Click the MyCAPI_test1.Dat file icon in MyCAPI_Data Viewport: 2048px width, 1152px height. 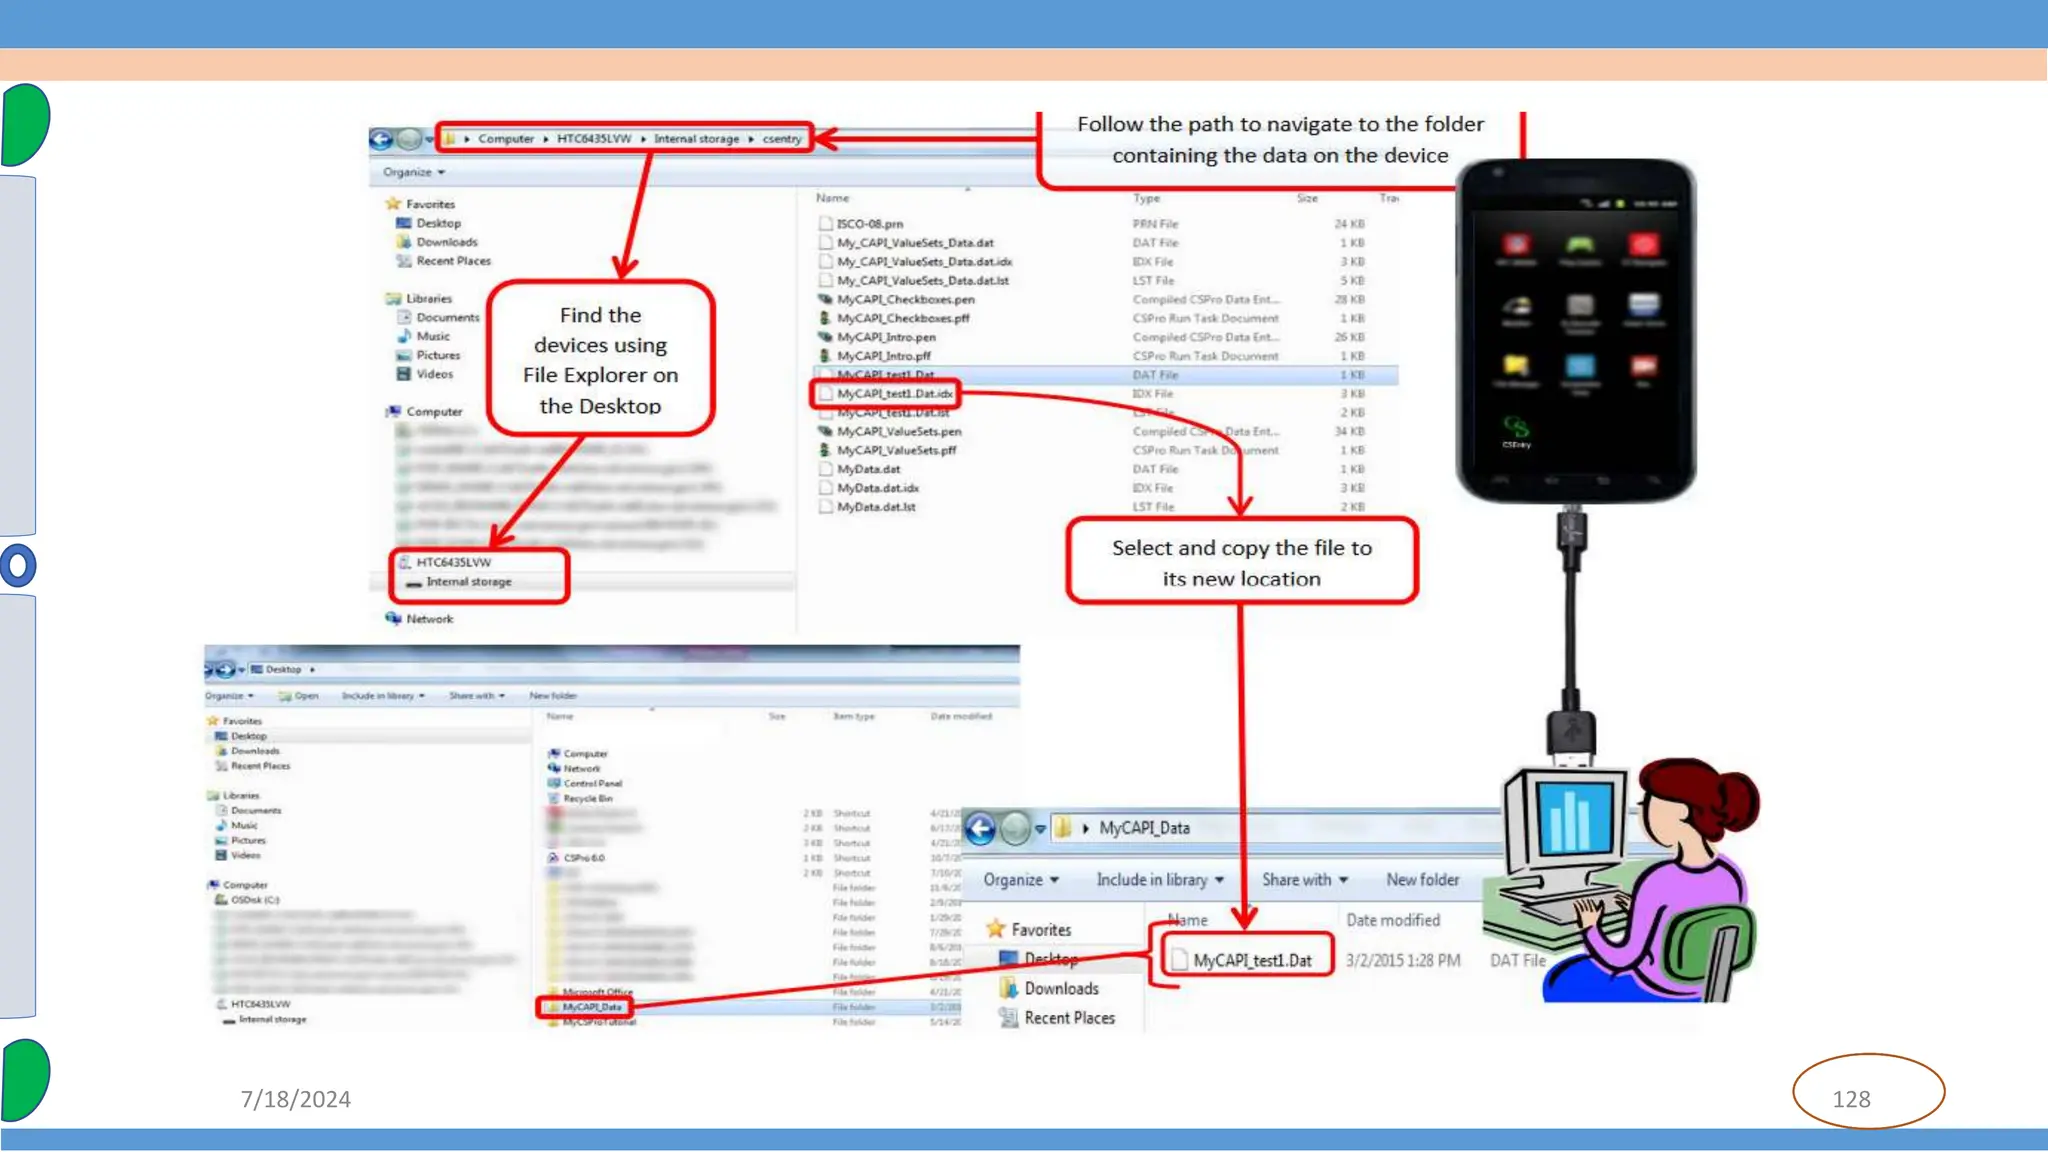(x=1179, y=960)
